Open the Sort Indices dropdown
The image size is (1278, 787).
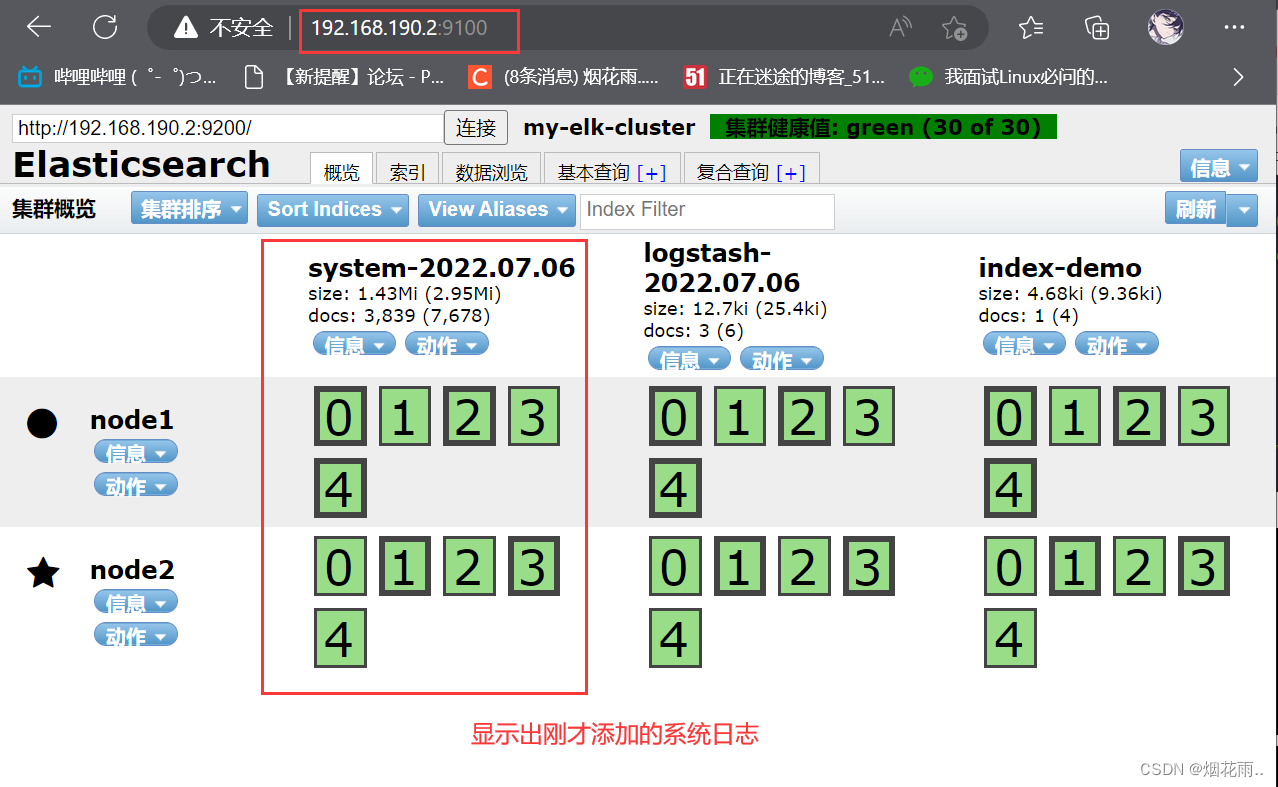(333, 209)
